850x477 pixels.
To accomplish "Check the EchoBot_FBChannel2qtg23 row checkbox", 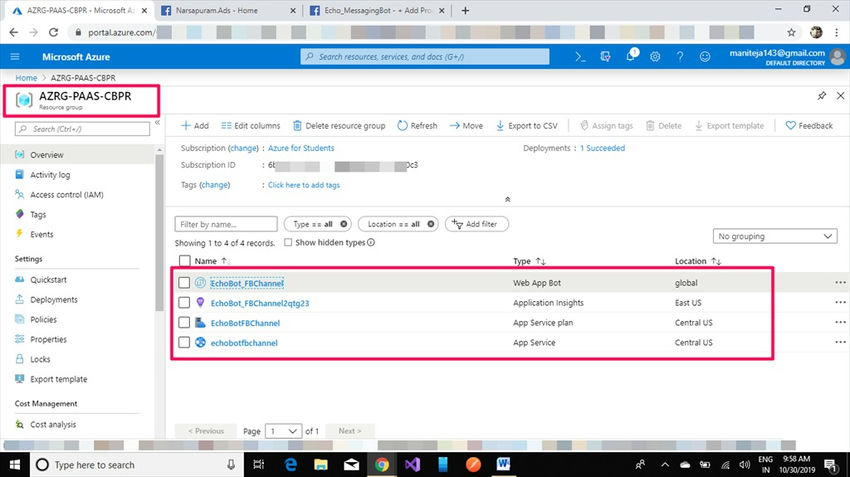I will coord(184,302).
